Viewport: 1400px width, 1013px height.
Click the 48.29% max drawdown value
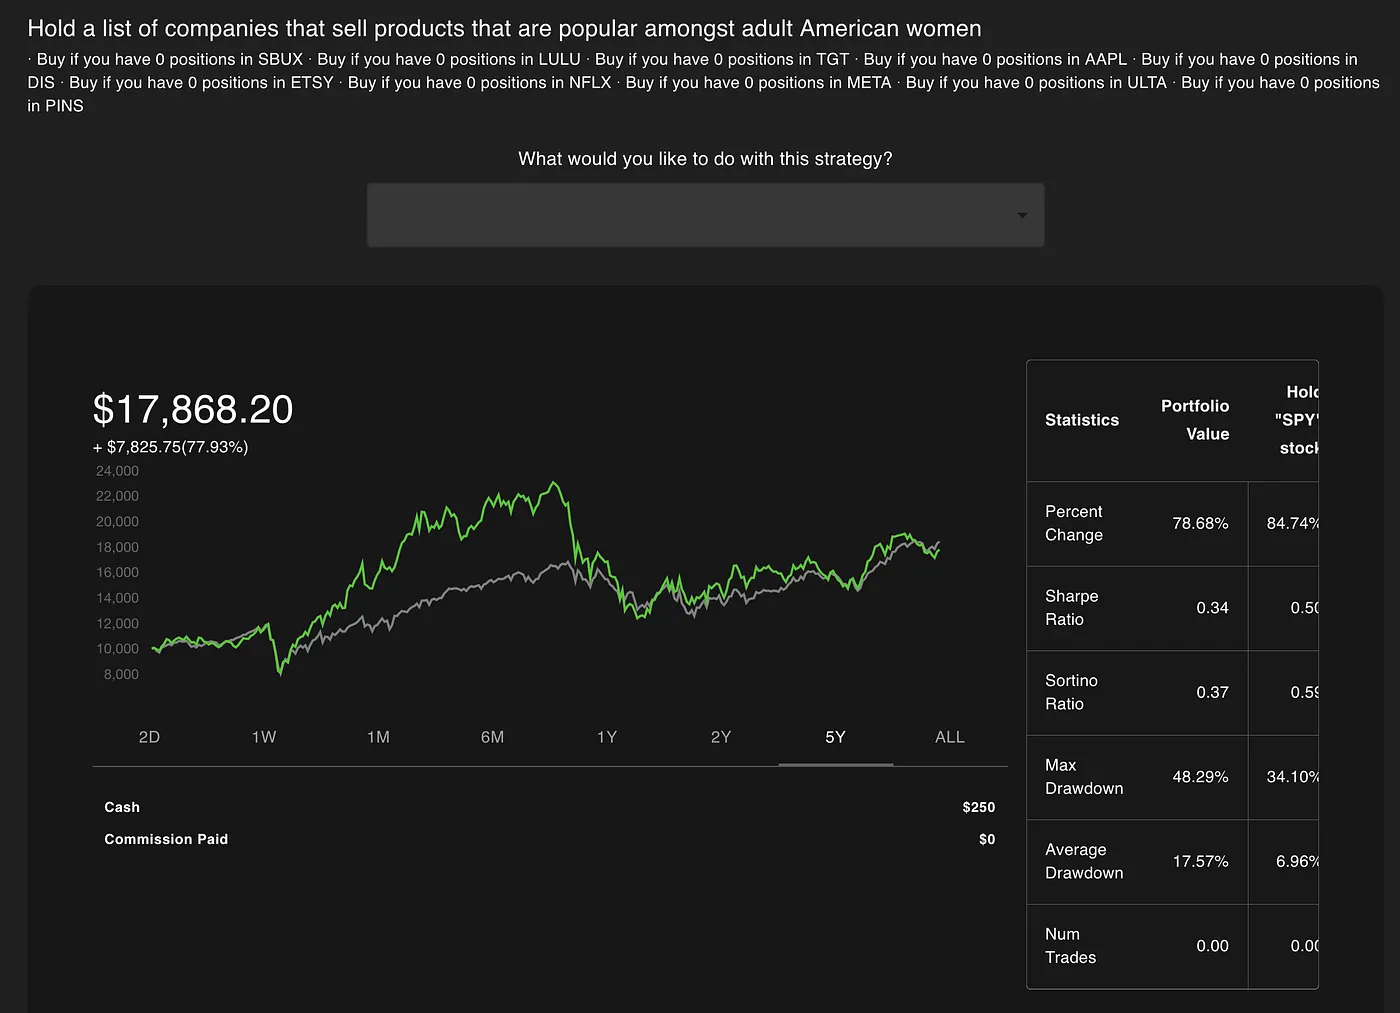(1200, 777)
